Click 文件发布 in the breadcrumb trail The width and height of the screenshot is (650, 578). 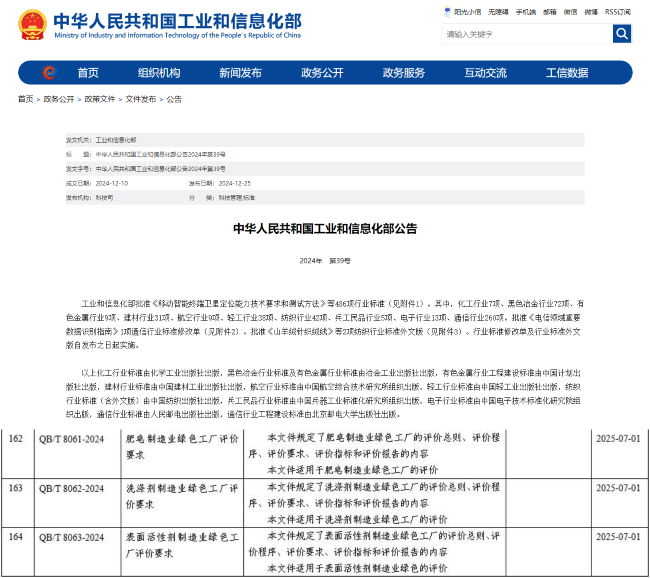pyautogui.click(x=140, y=99)
